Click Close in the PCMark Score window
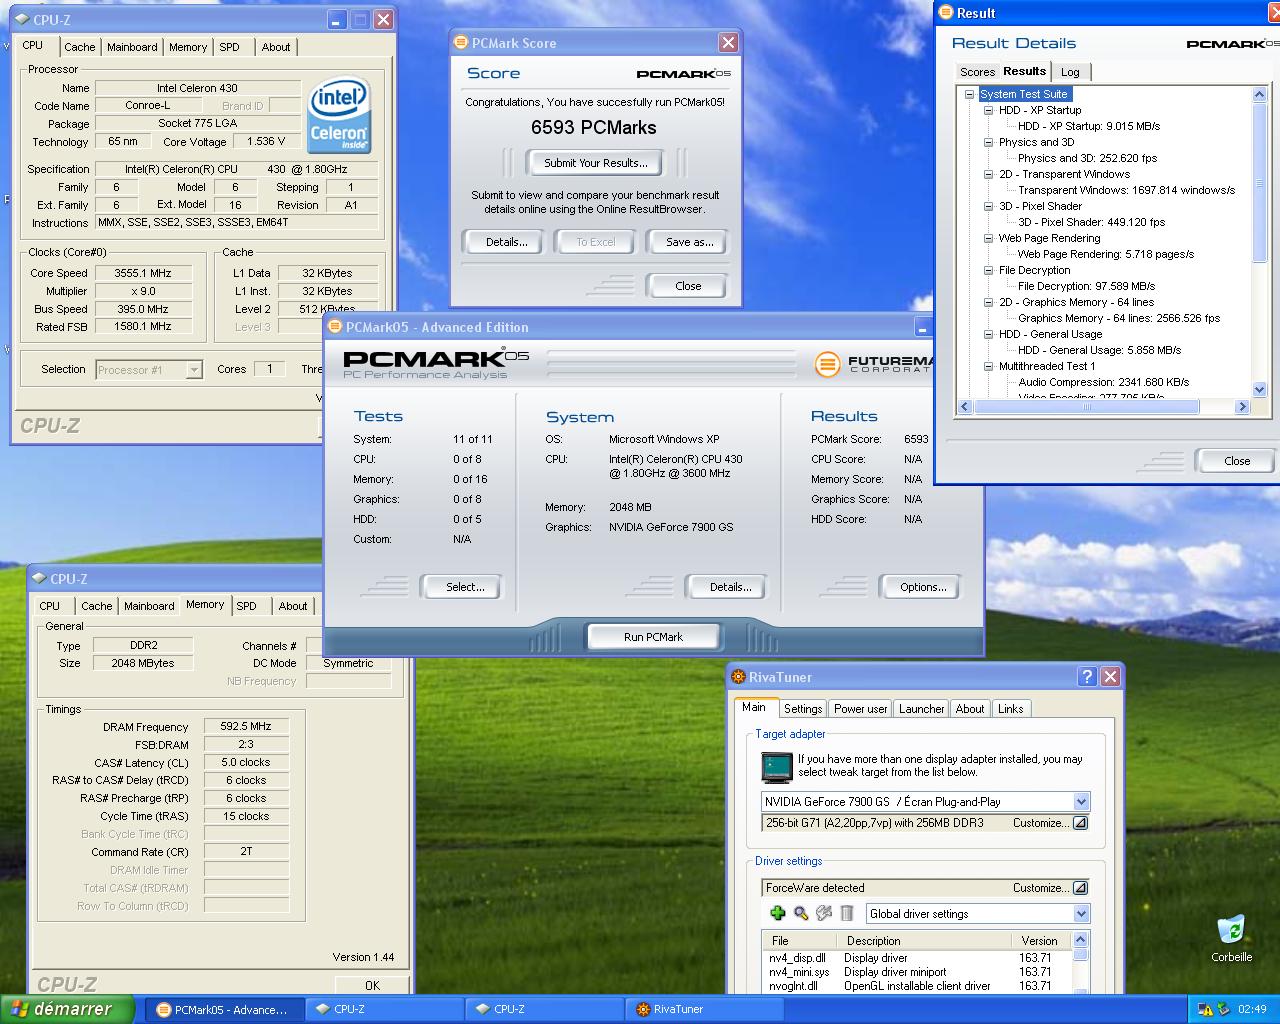1280x1024 pixels. pyautogui.click(x=688, y=286)
